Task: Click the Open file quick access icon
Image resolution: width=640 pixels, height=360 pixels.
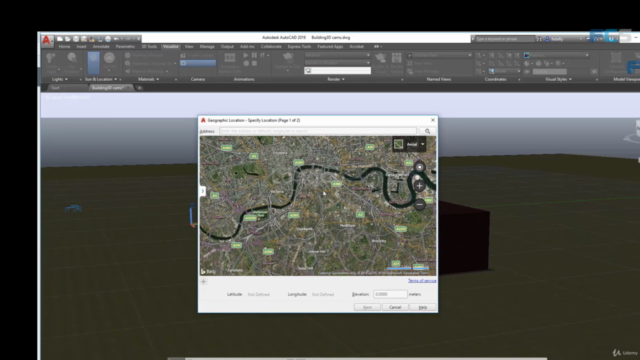Action: [x=68, y=39]
